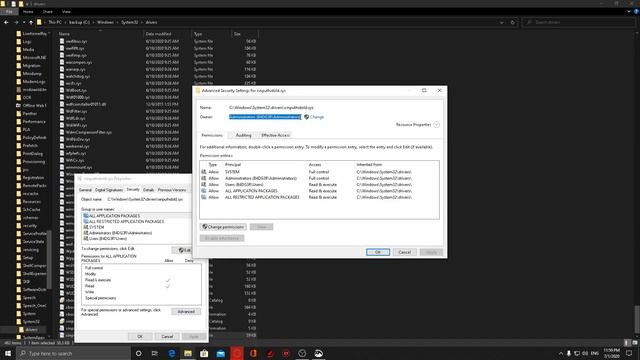This screenshot has height=360, width=640.
Task: Open Microsoft Store from taskbar
Action: (x=204, y=353)
